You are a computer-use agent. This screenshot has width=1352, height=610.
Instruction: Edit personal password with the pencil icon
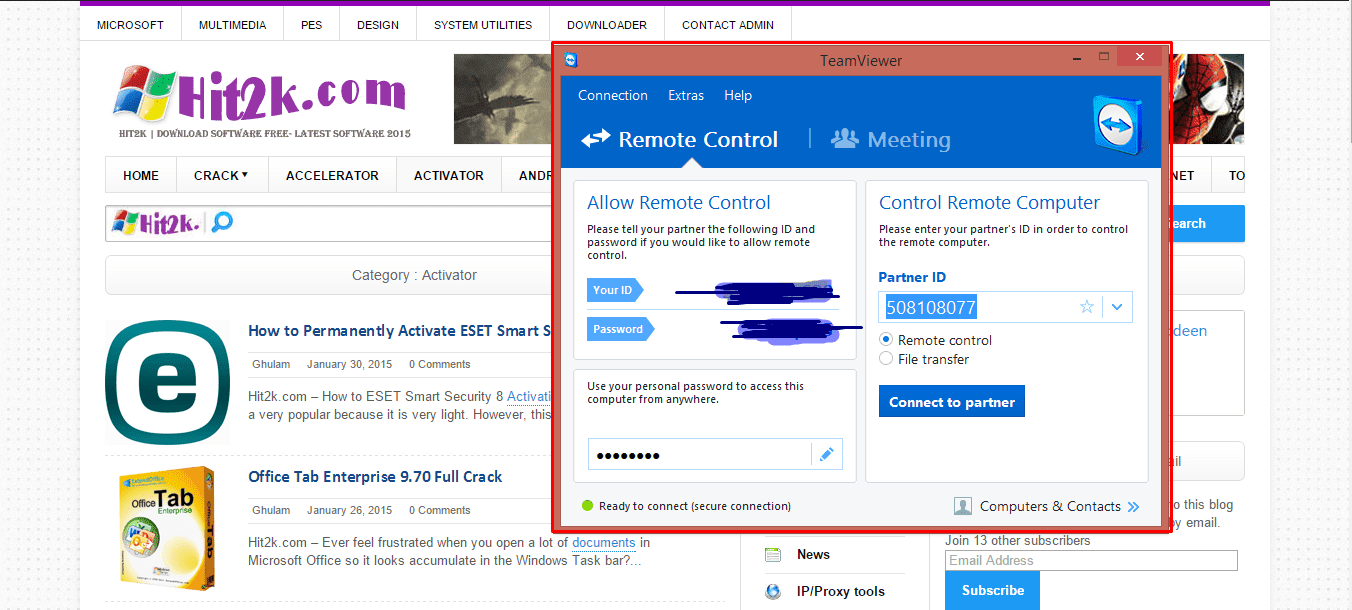pos(826,455)
